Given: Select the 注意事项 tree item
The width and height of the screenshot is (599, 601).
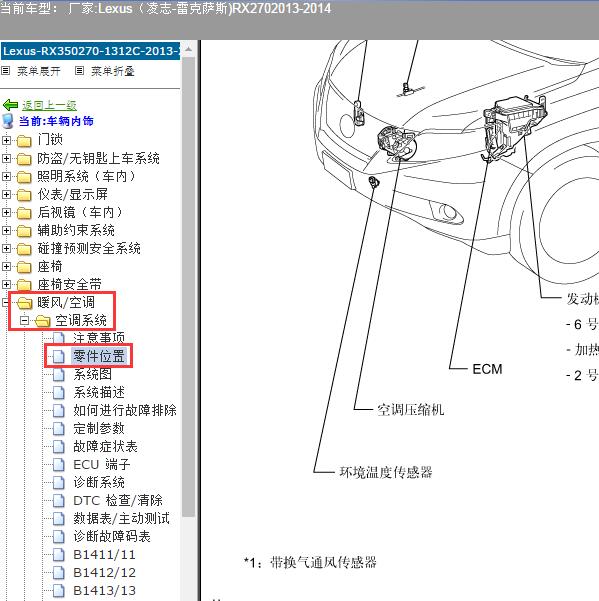Looking at the screenshot, I should tap(99, 338).
